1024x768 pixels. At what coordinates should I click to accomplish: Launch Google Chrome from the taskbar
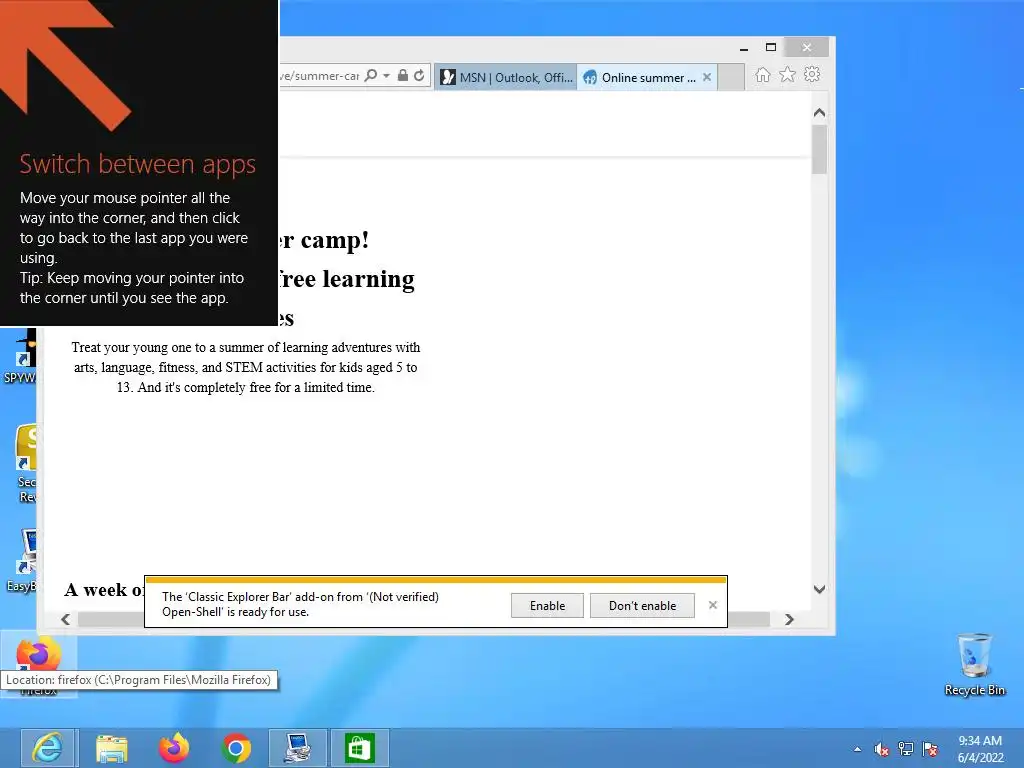pos(236,748)
